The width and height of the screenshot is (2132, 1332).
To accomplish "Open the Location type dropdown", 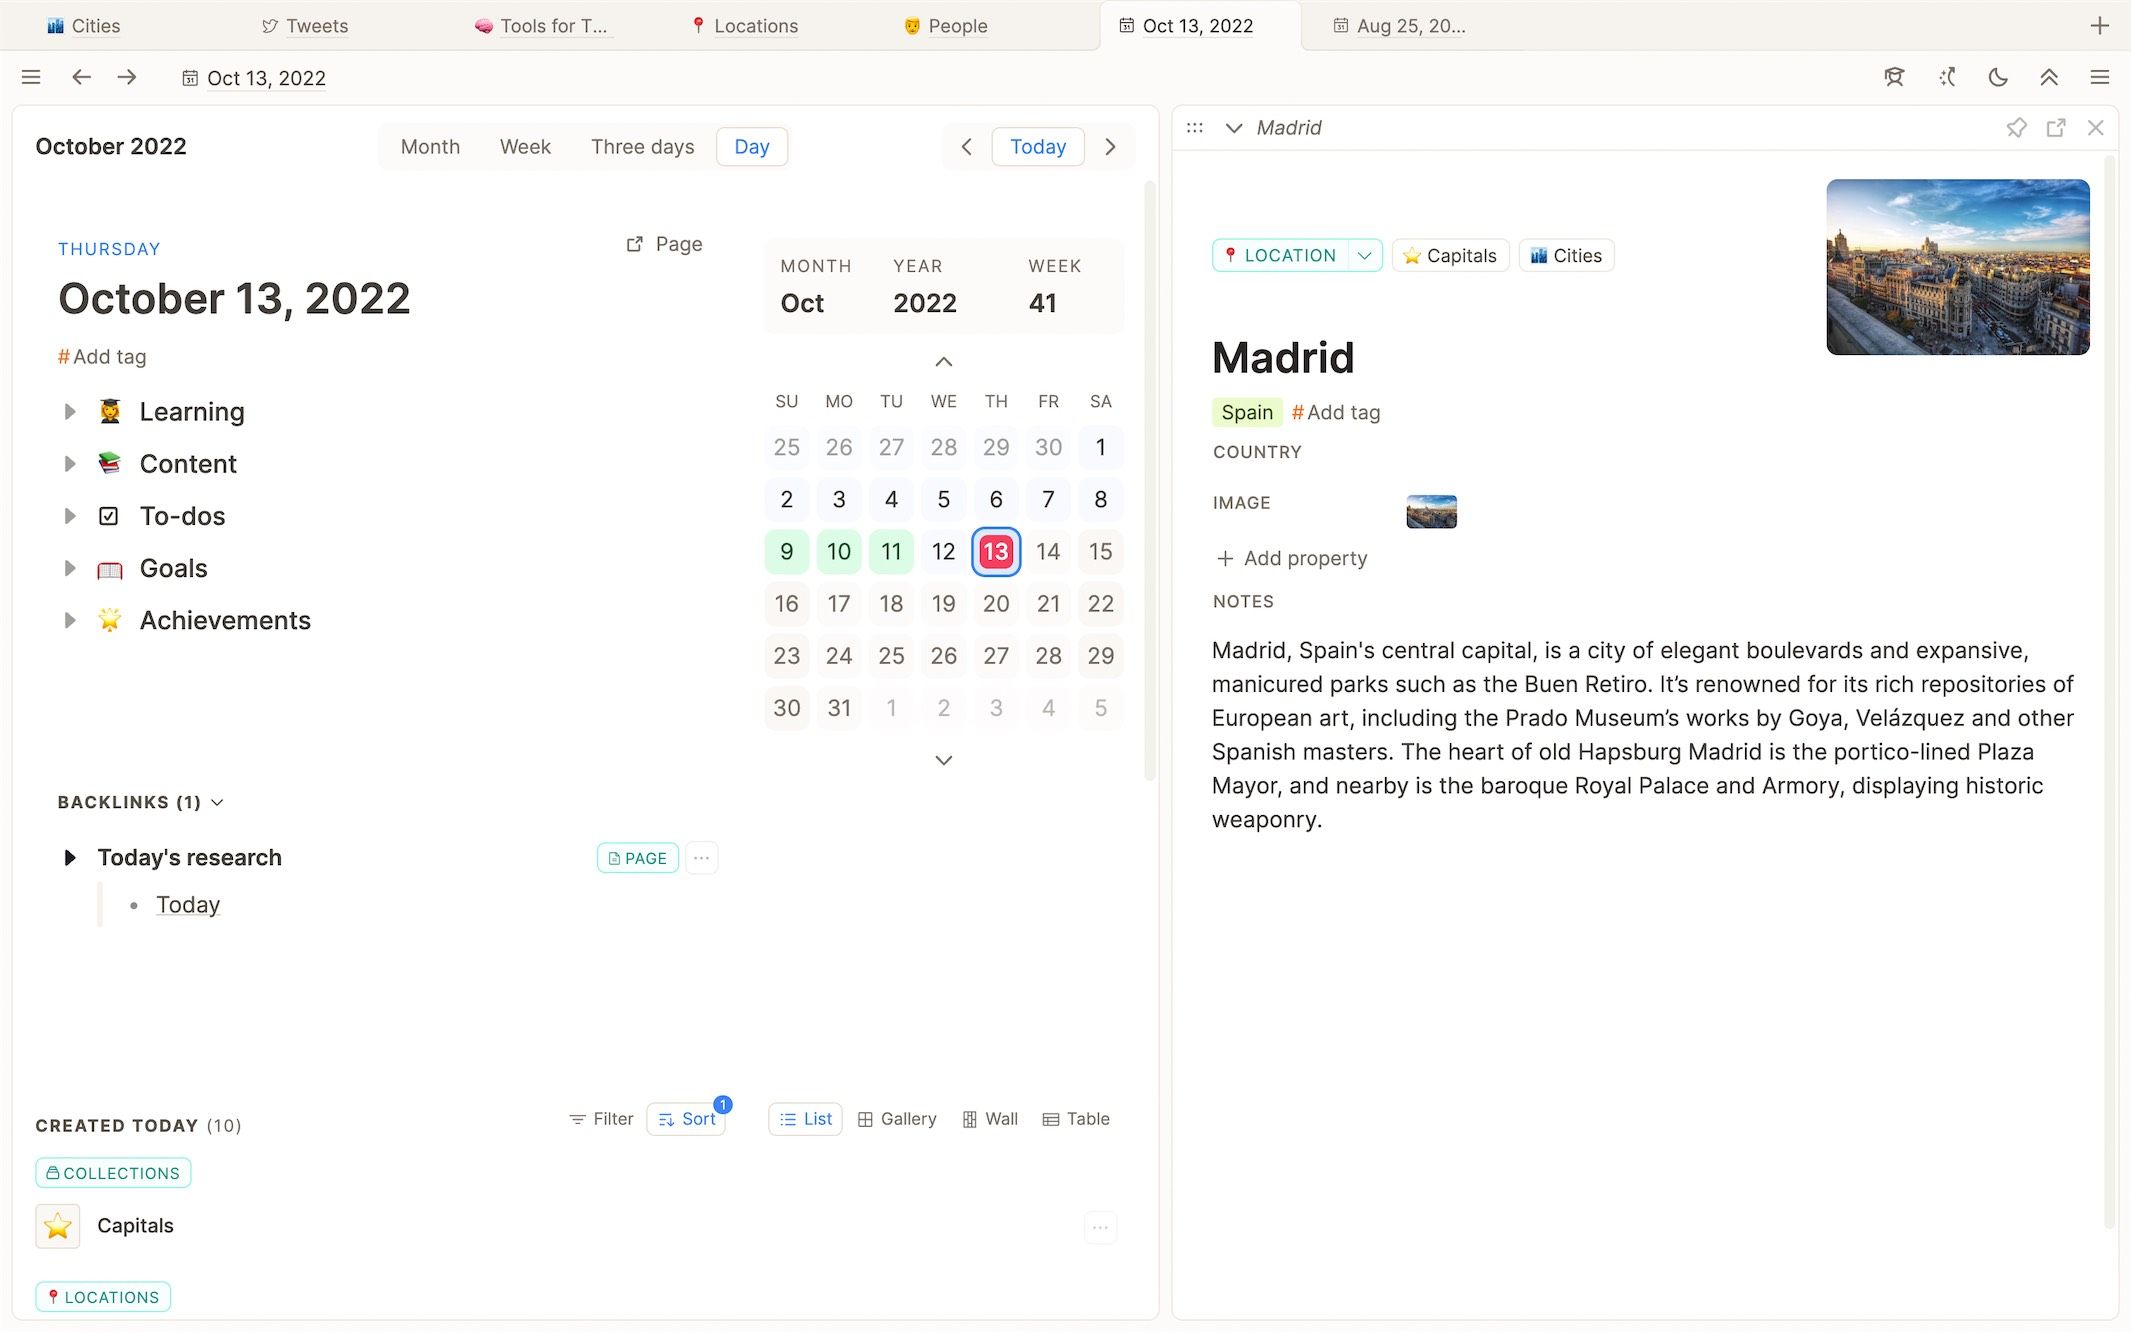I will 1363,255.
